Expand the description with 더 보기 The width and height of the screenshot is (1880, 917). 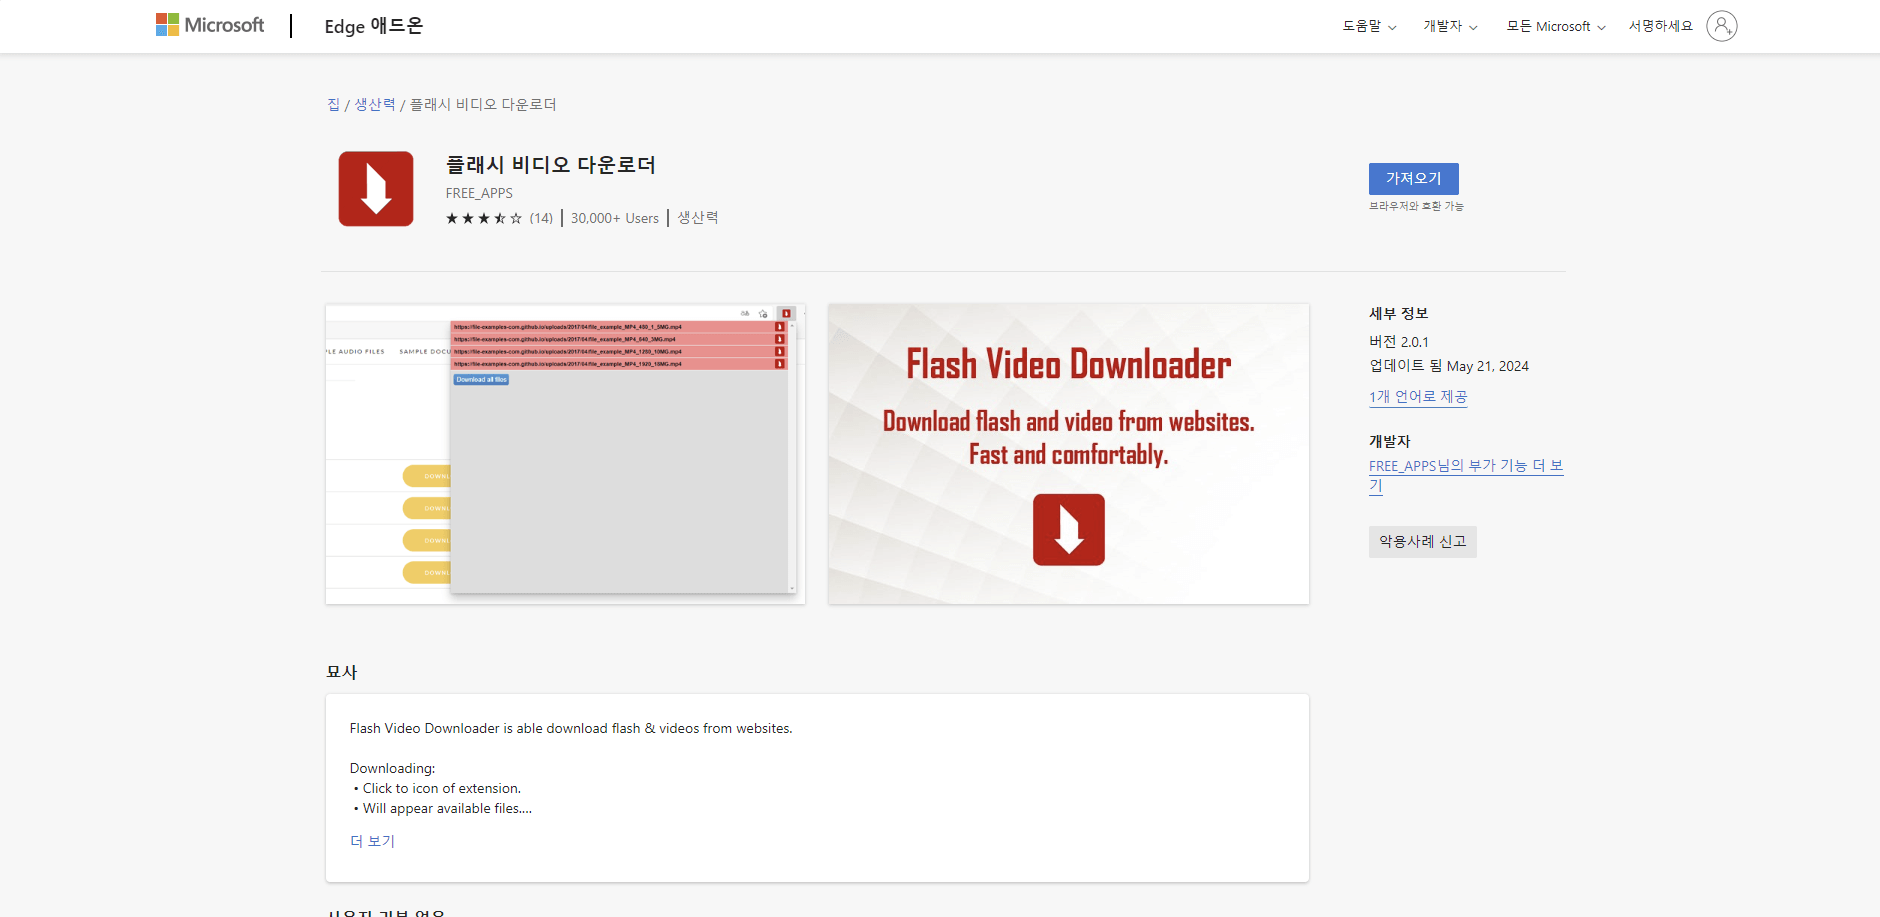[x=372, y=840]
